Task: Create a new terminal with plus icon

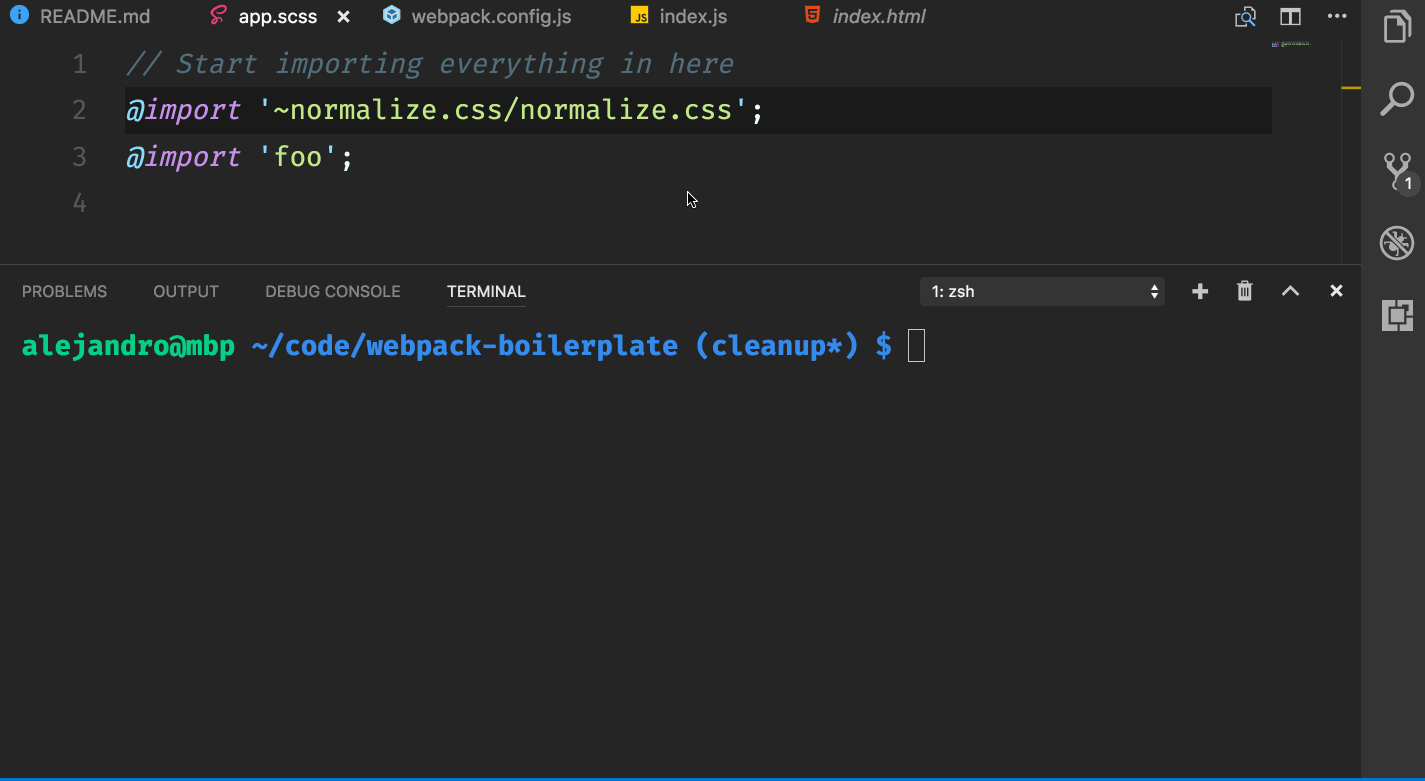Action: point(1200,291)
